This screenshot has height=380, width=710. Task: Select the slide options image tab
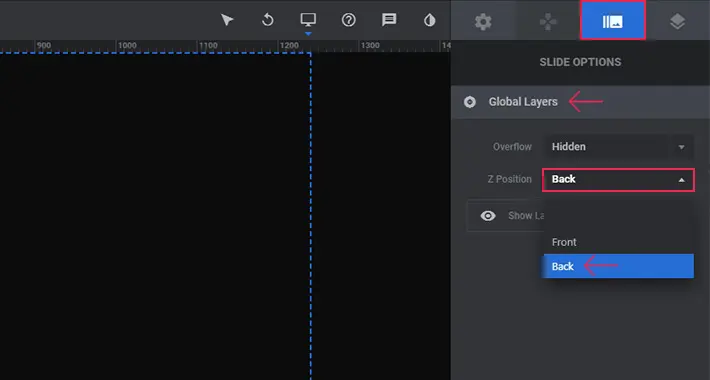coord(613,21)
